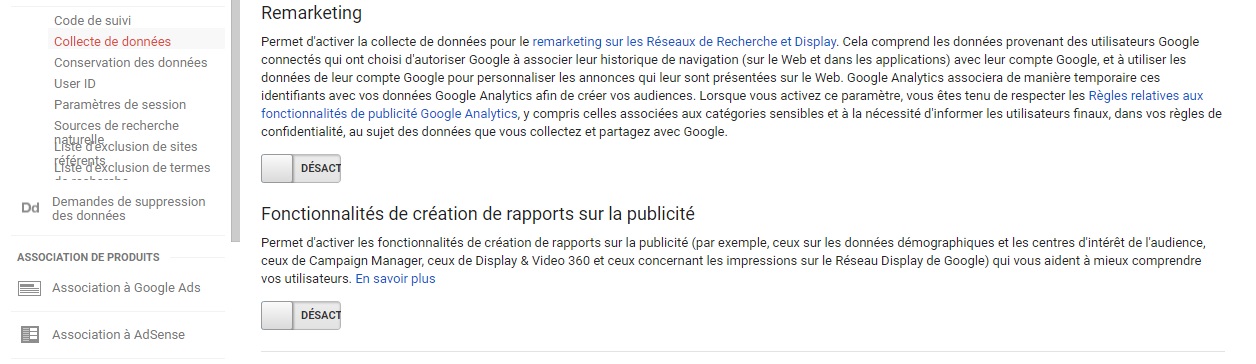
Task: Click the Google Ads association icon
Action: tap(30, 288)
